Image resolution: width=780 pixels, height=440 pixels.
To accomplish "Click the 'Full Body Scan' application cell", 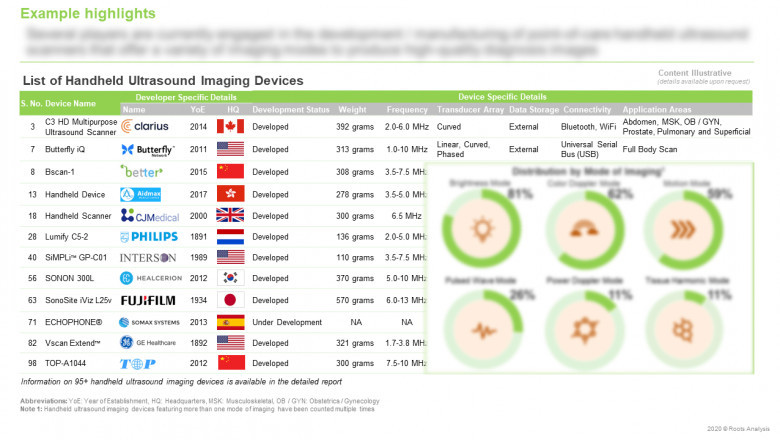I will click(x=650, y=149).
